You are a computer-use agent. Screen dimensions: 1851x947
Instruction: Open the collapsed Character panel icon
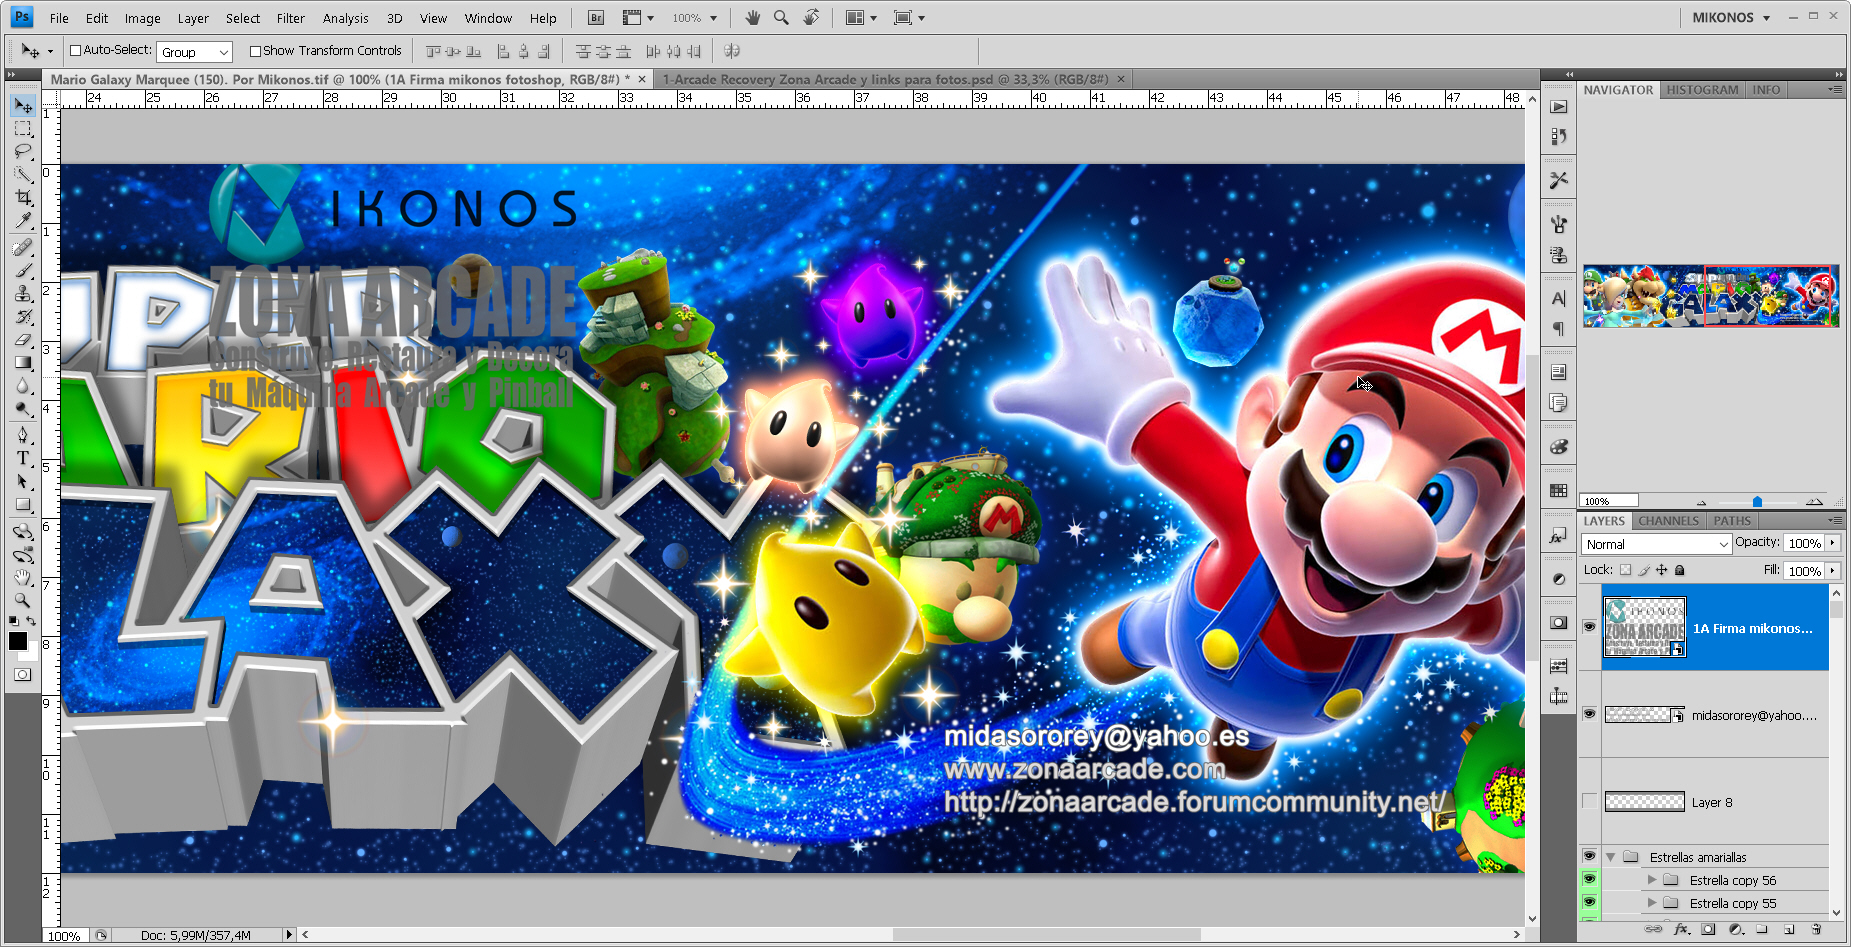(1559, 298)
